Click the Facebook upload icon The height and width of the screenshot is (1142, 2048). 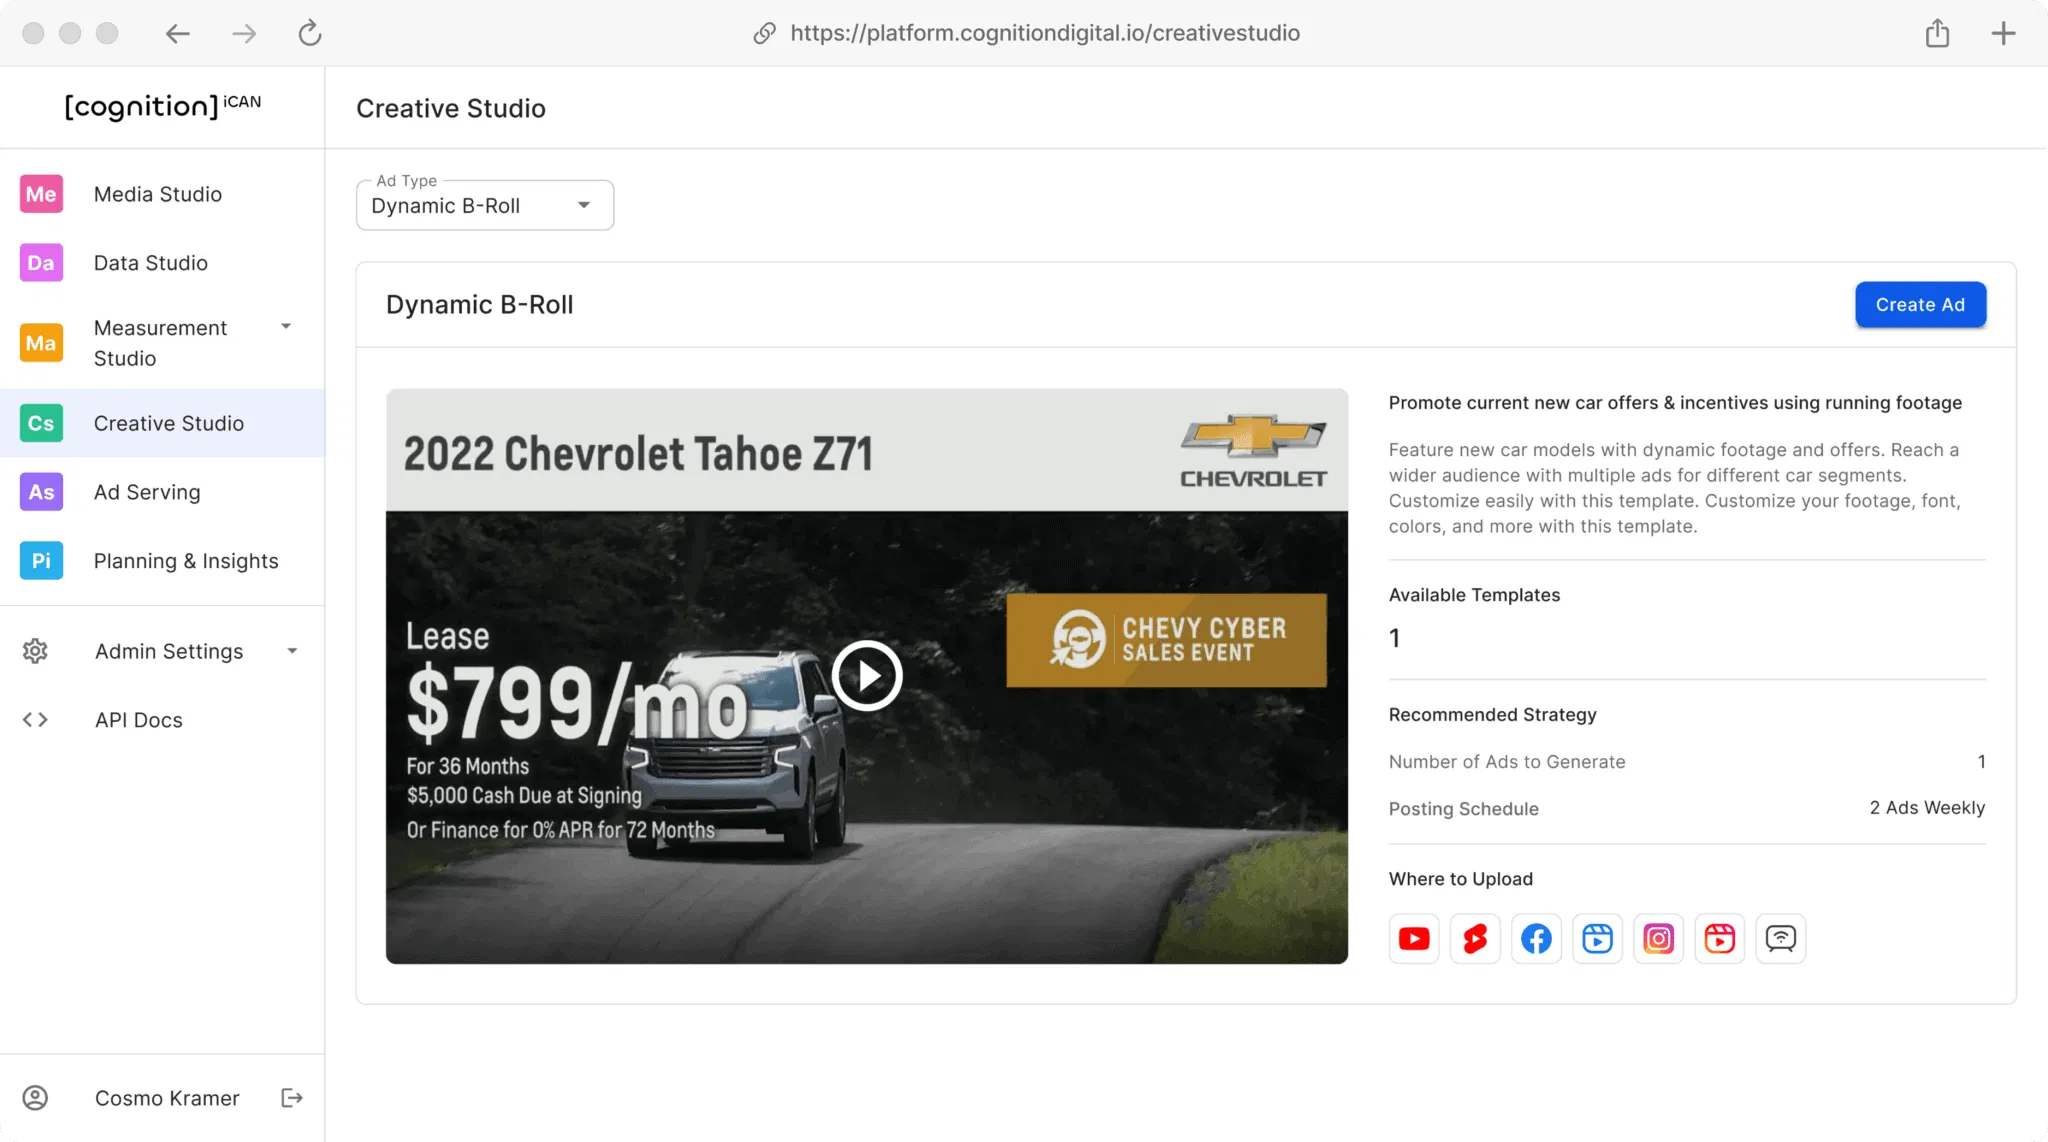tap(1536, 938)
